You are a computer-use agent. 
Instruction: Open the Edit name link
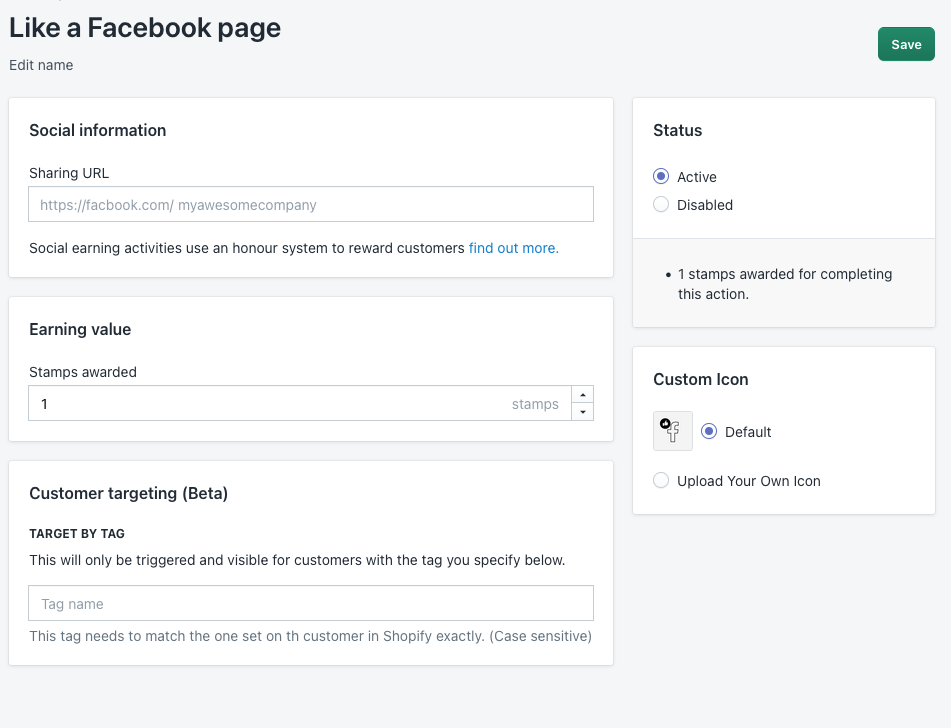click(x=41, y=65)
